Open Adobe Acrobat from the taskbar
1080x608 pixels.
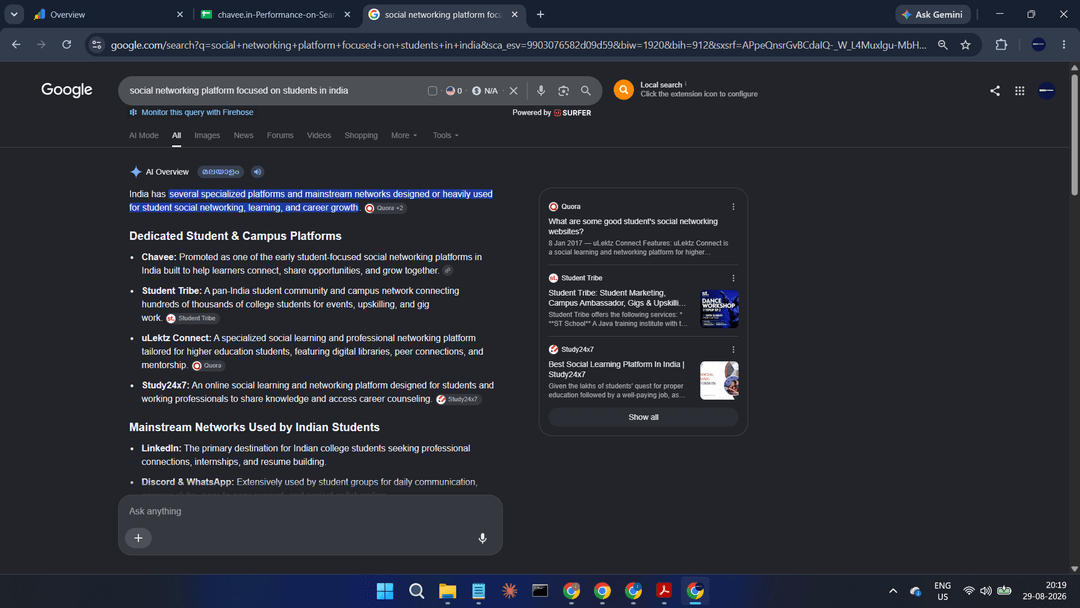click(x=664, y=591)
